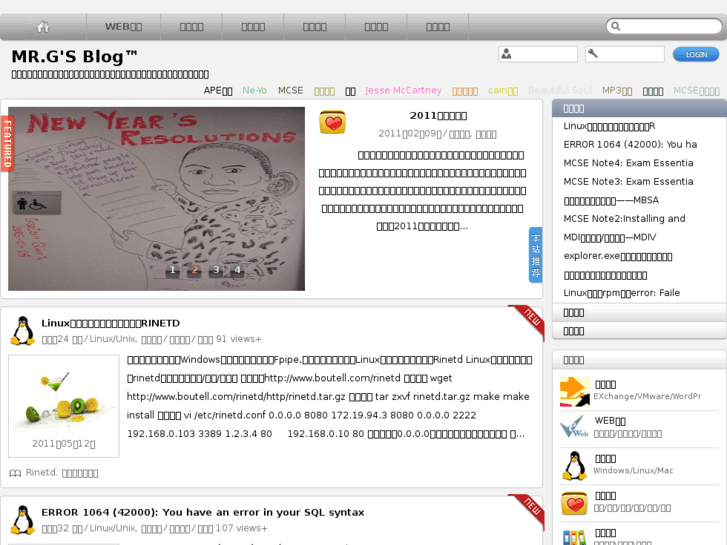The height and width of the screenshot is (545, 727).
Task: Open sidebar link ending with R after Linux
Action: pyautogui.click(x=609, y=126)
